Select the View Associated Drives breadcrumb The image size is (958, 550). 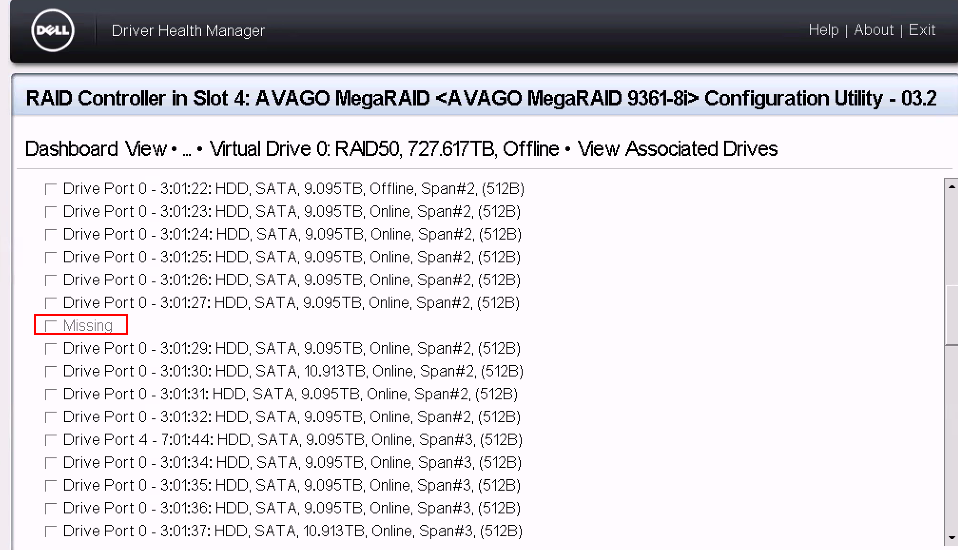pos(677,149)
